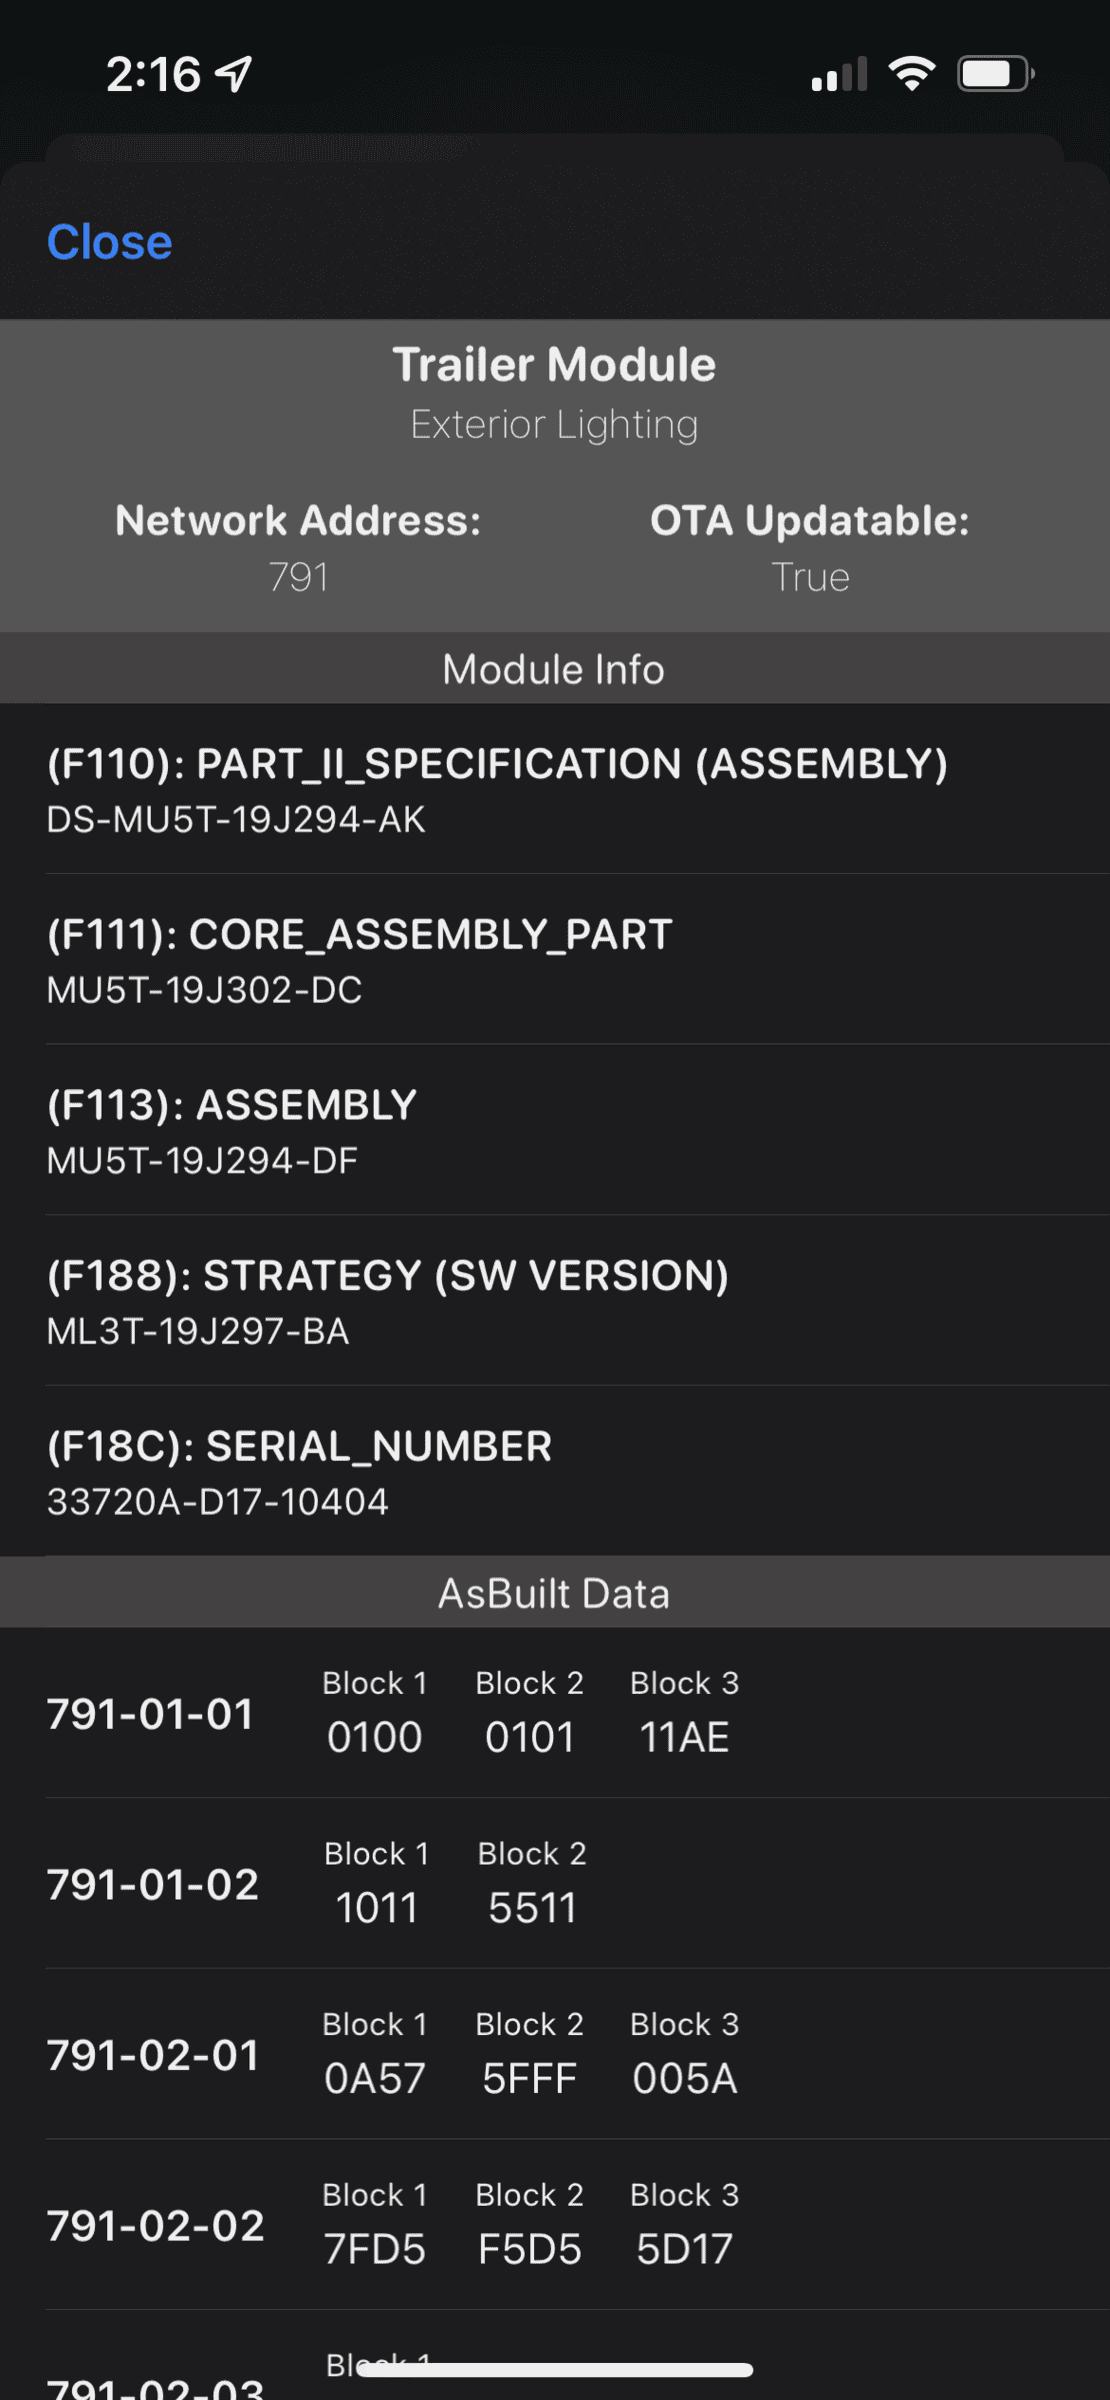Tap the OTA Updatable True value
Viewport: 1110px width, 2400px height.
click(810, 576)
